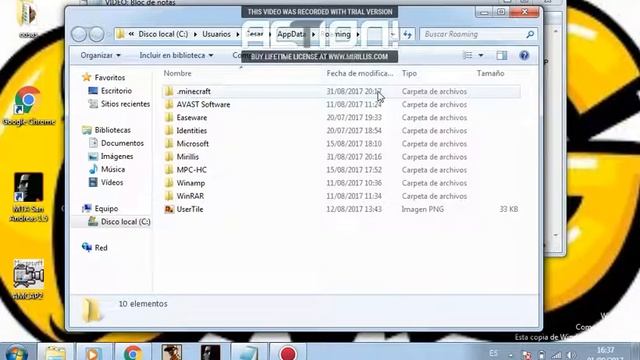Click the Forward navigation arrow
The height and width of the screenshot is (360, 640).
[96, 34]
